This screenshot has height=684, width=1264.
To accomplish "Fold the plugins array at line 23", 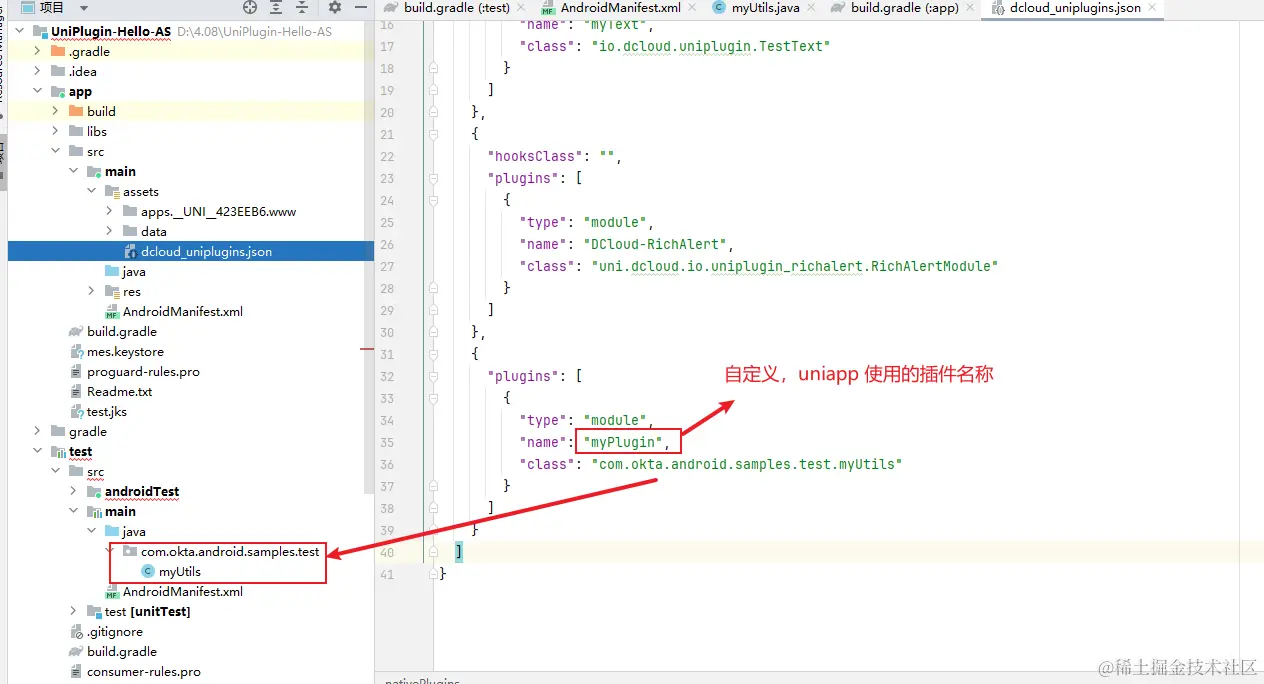I will [434, 178].
